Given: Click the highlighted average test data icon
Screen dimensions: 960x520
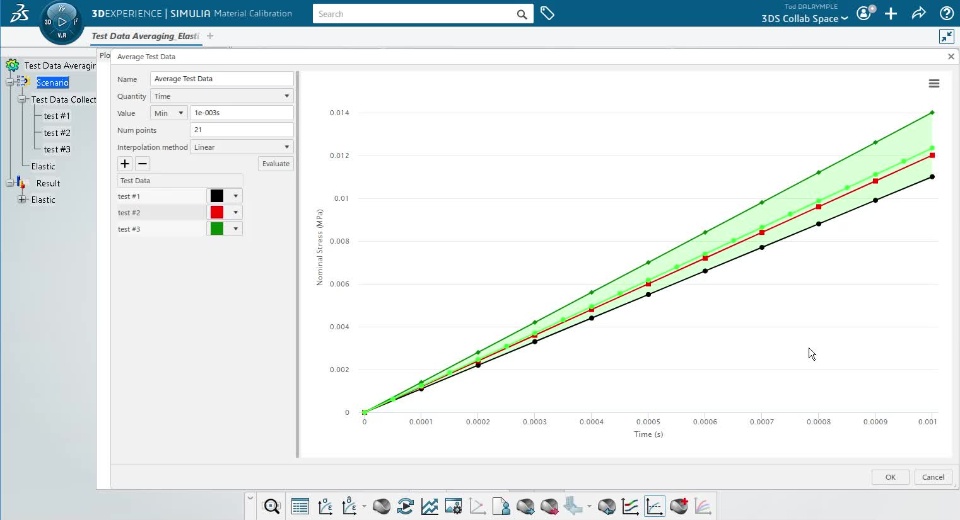Looking at the screenshot, I should click(x=654, y=507).
